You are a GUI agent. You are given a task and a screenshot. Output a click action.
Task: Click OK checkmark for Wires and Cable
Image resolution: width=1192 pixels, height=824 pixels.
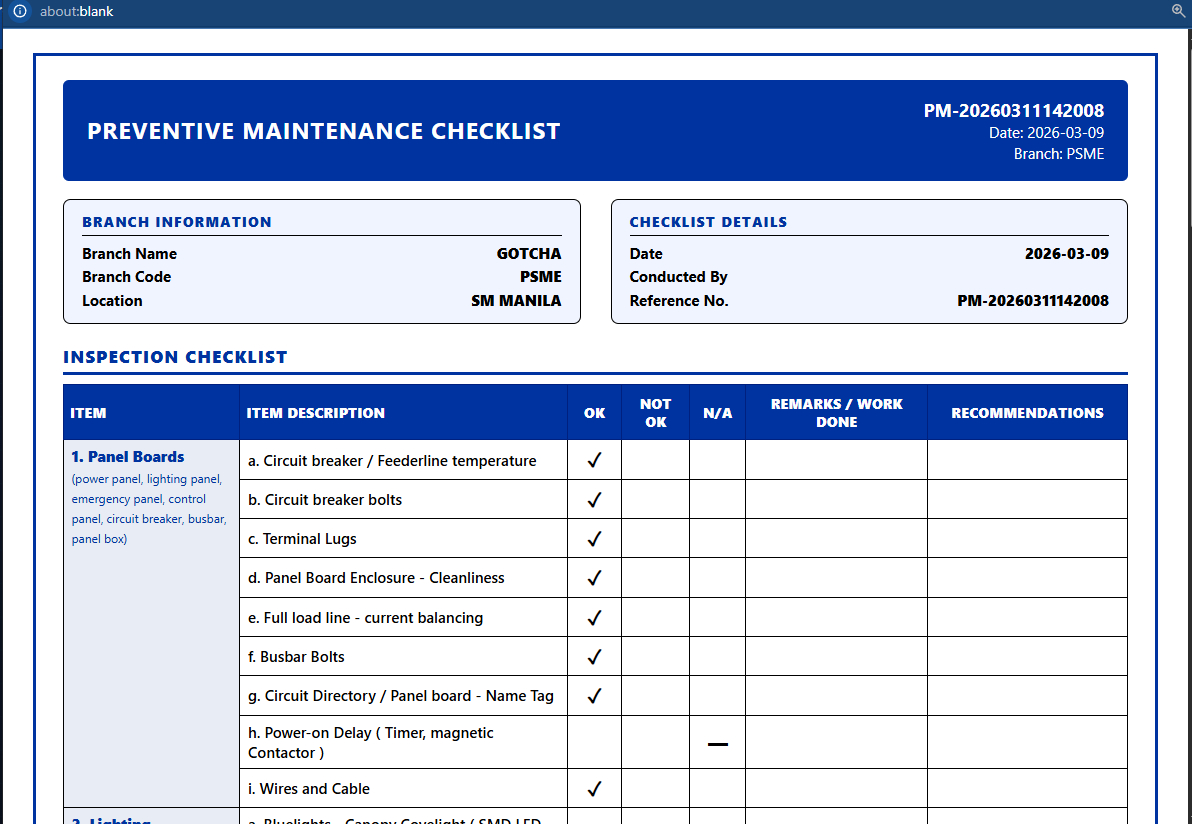[594, 789]
